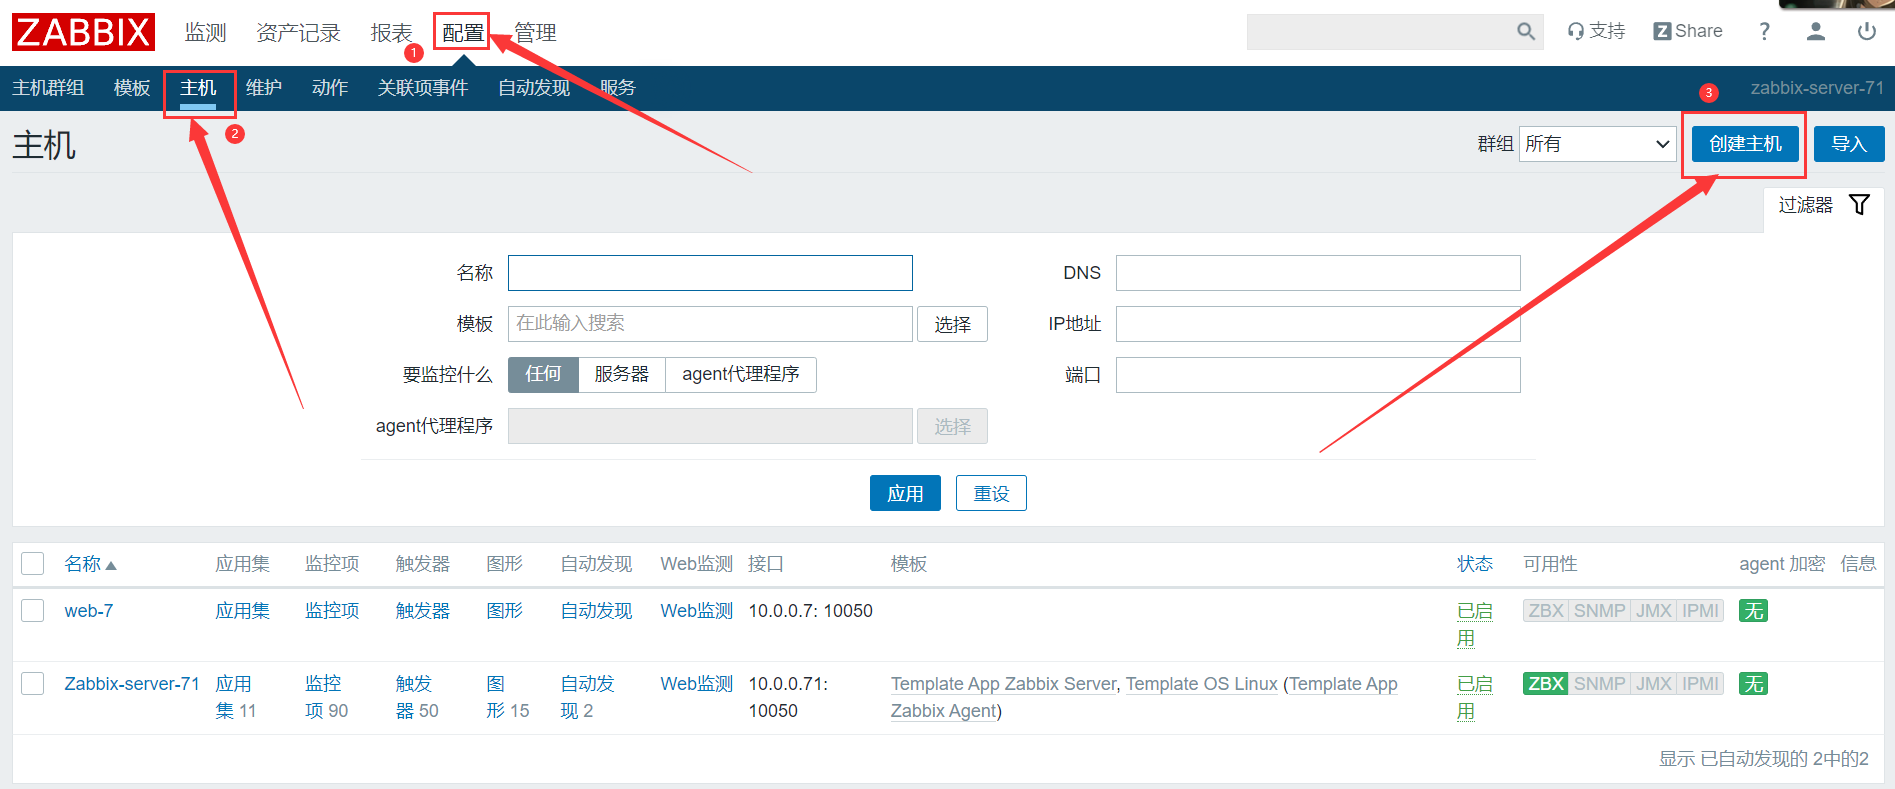The height and width of the screenshot is (789, 1895).
Task: Open 自动发现 for web-7
Action: coord(596,611)
